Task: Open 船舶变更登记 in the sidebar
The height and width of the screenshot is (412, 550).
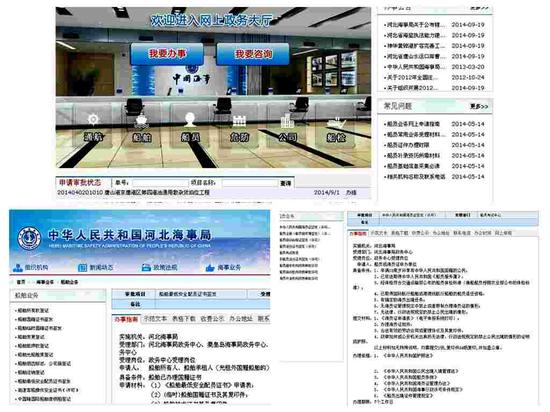Action: (x=31, y=337)
